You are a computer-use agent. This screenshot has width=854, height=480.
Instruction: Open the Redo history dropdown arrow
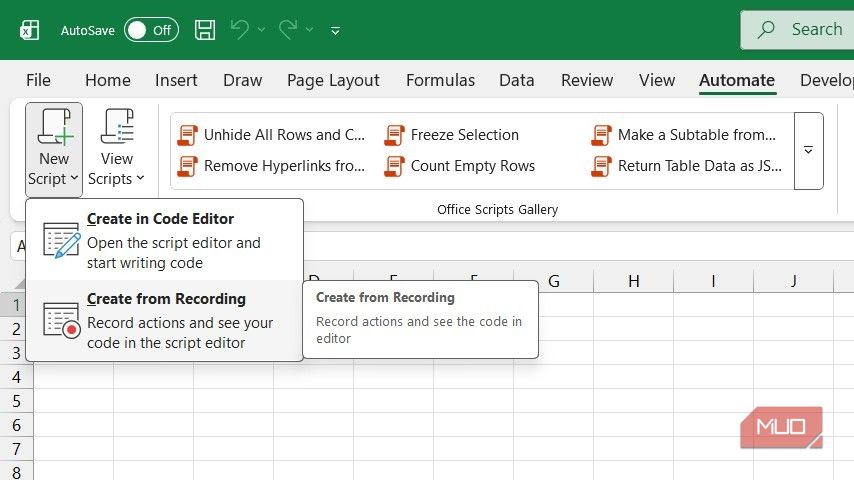point(309,29)
